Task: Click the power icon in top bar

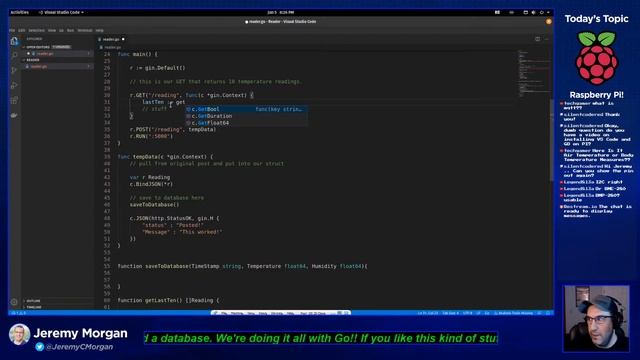Action: click(542, 13)
